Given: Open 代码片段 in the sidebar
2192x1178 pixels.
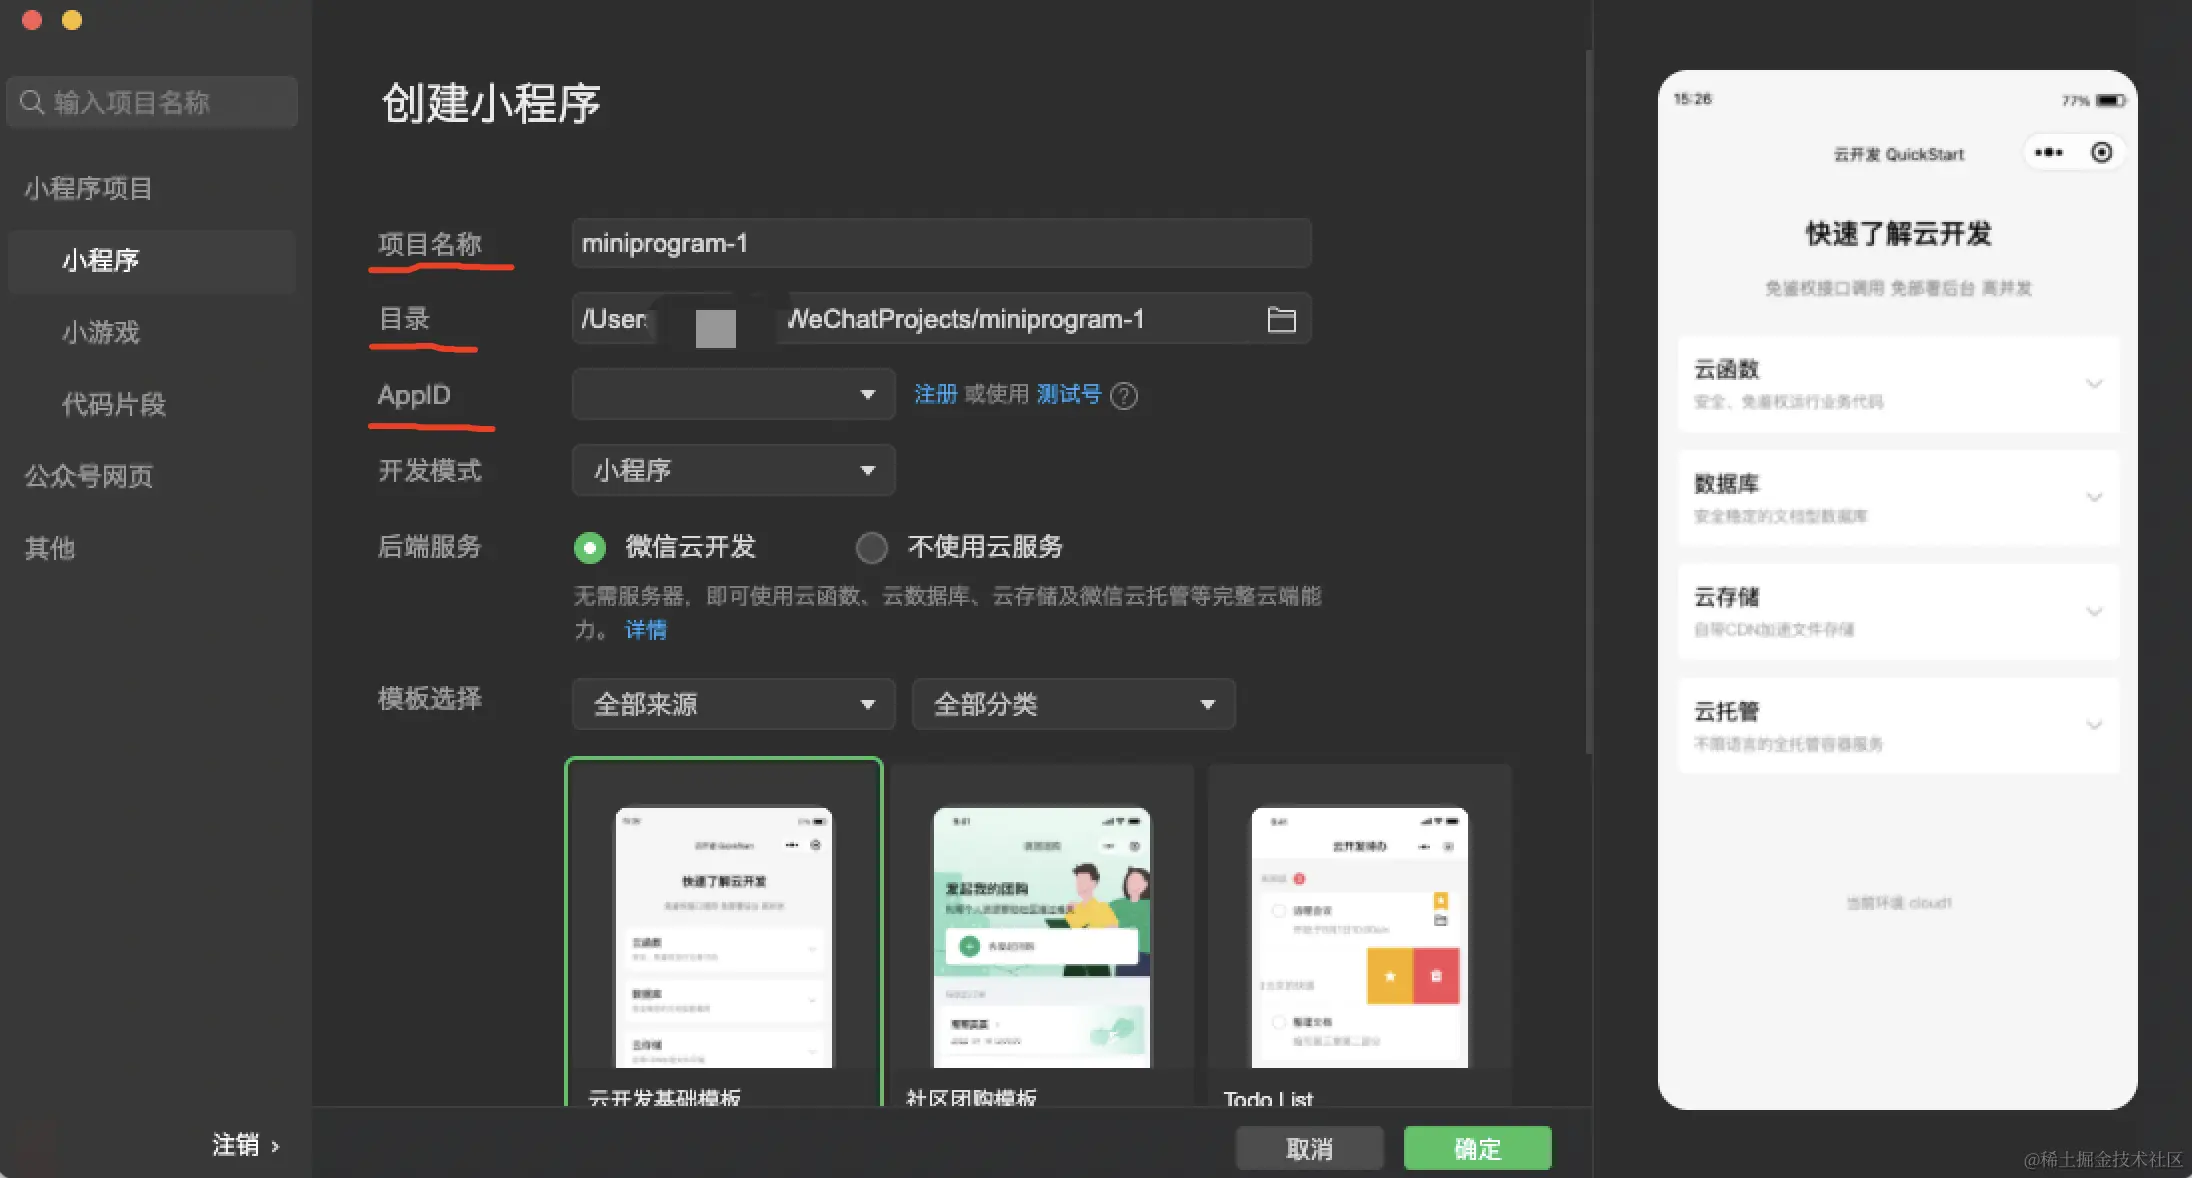Looking at the screenshot, I should (x=113, y=404).
